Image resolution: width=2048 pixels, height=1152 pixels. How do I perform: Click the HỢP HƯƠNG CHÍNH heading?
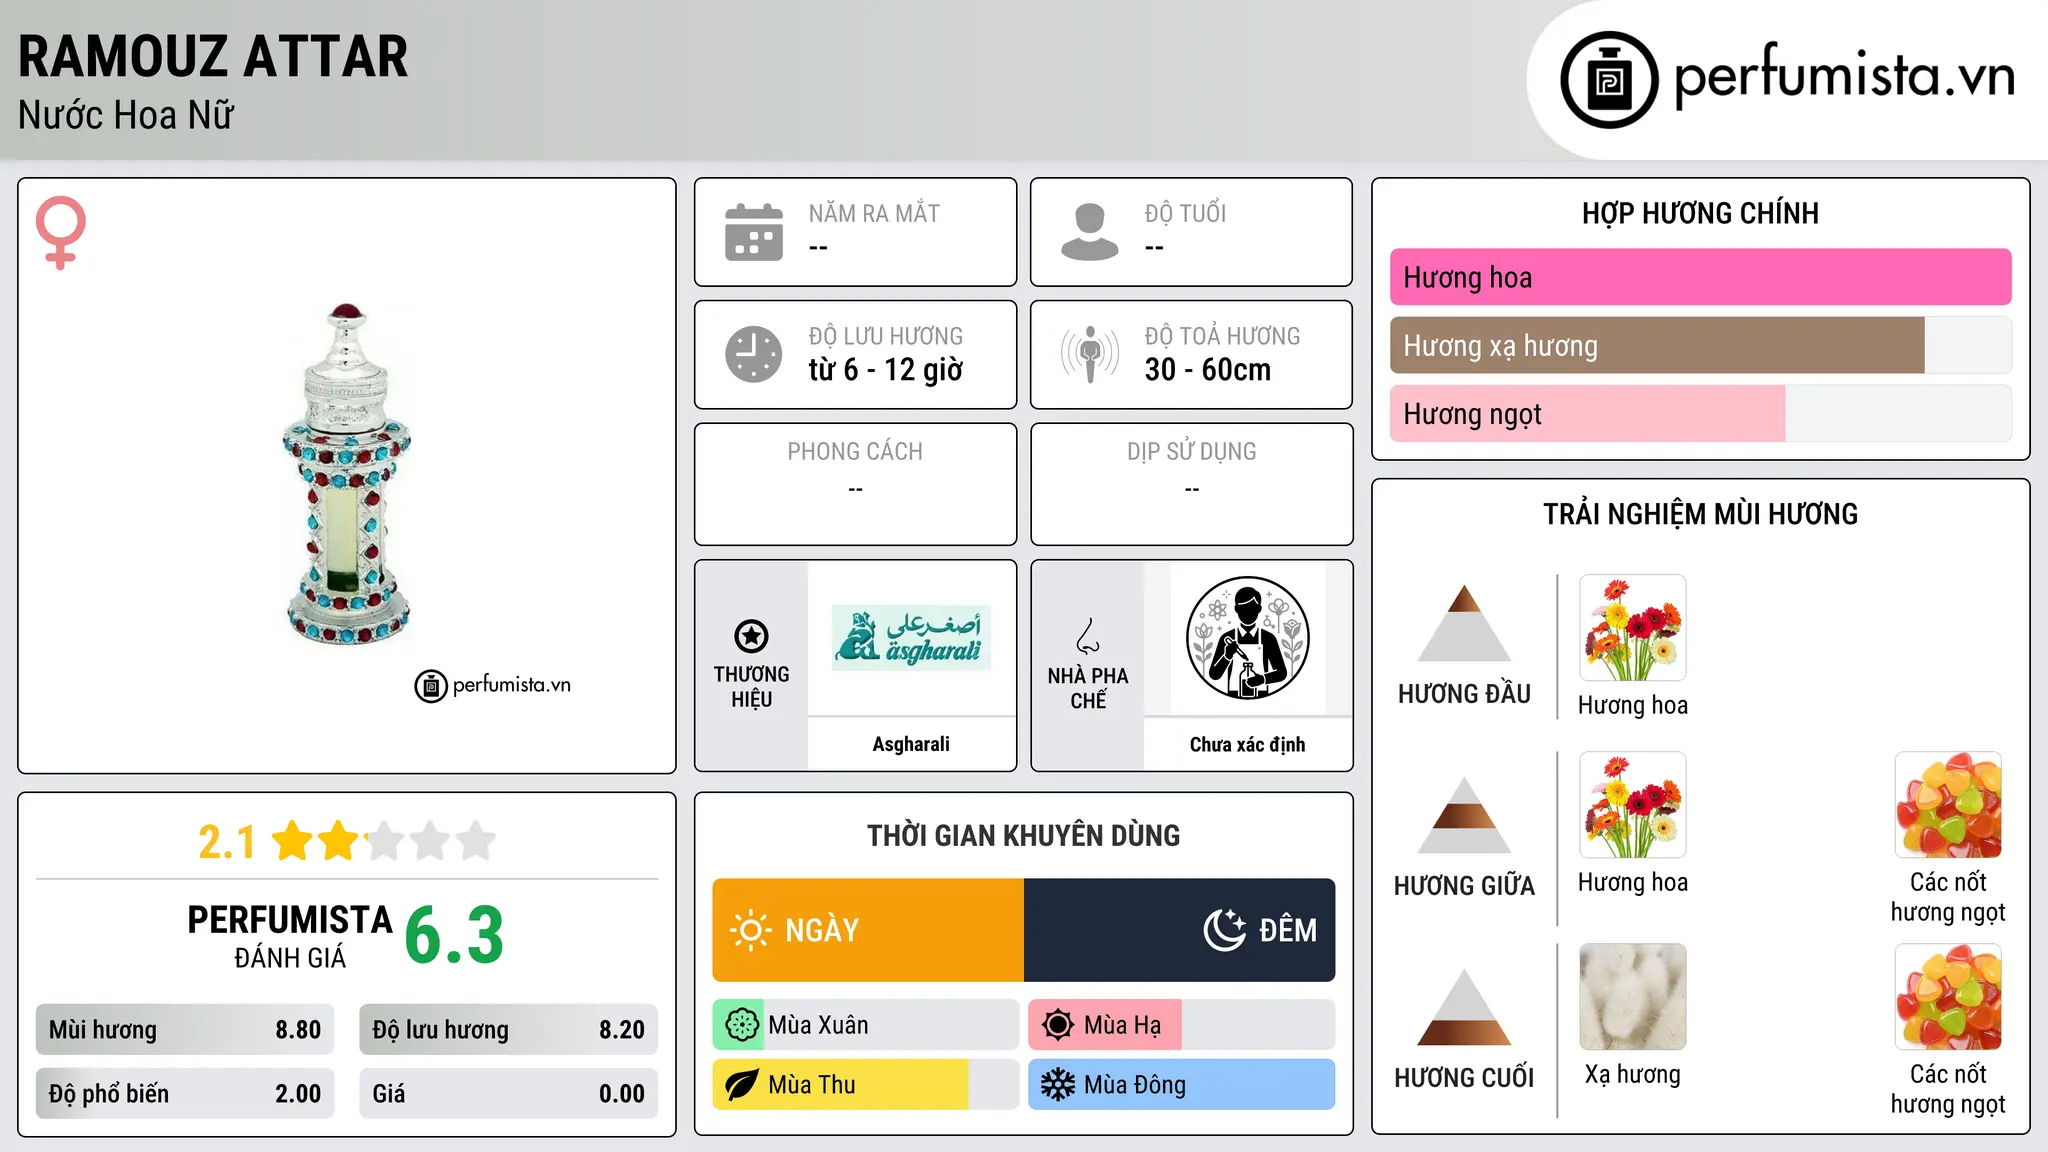point(1700,213)
